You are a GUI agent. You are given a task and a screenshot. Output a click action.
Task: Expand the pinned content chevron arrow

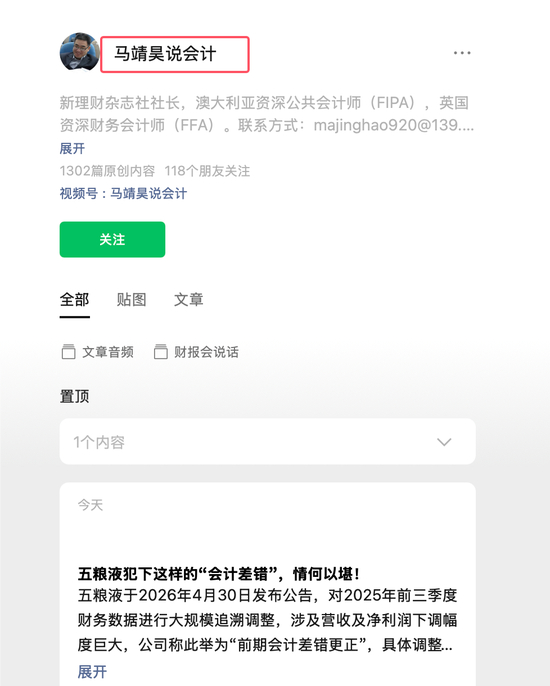444,442
